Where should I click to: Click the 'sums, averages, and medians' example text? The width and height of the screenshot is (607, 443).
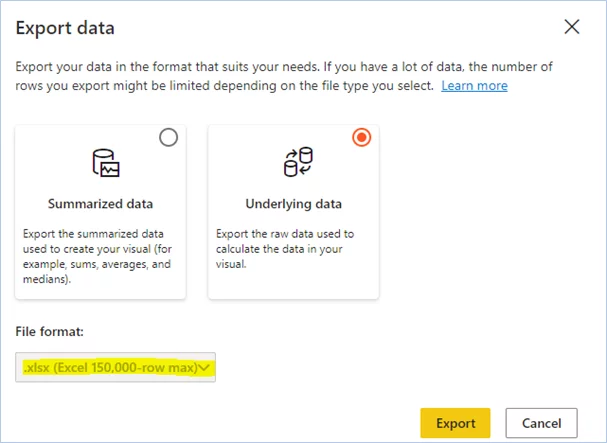coord(100,265)
